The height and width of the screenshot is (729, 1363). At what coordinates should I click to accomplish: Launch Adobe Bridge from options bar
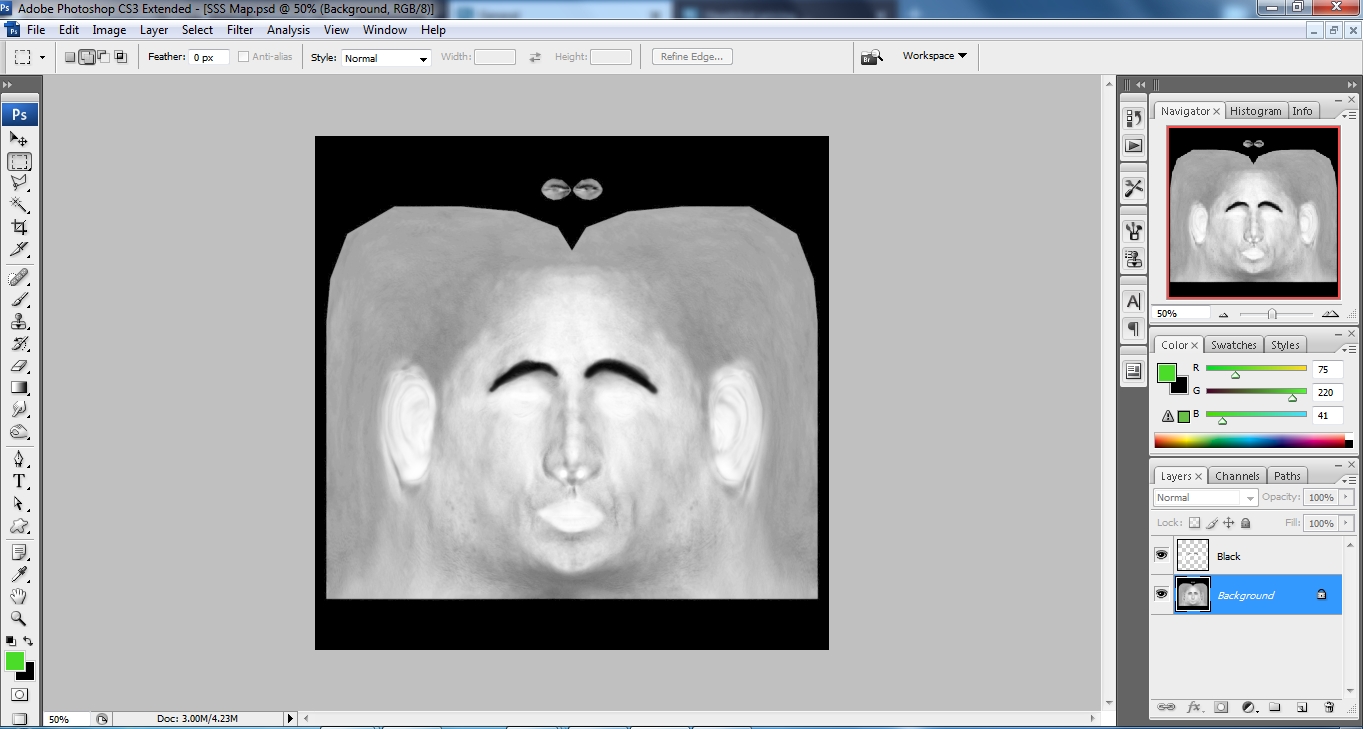[872, 57]
